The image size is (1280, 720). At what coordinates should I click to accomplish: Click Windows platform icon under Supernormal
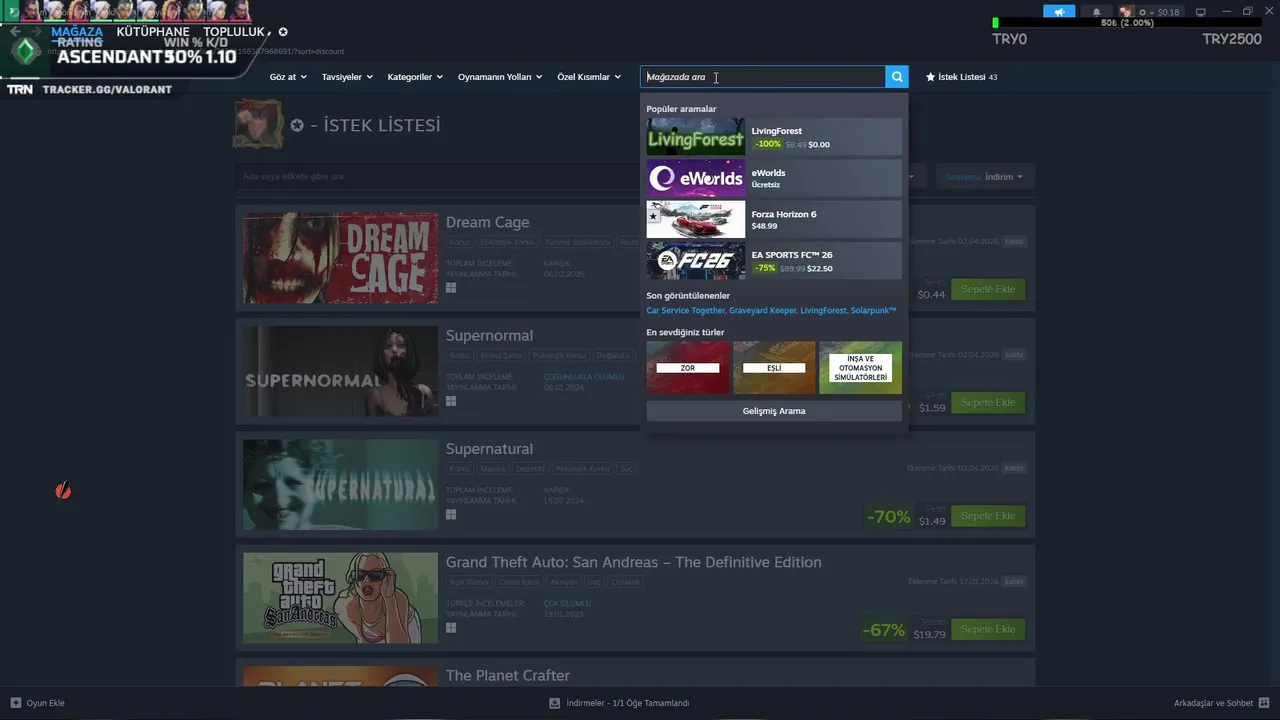(x=451, y=401)
